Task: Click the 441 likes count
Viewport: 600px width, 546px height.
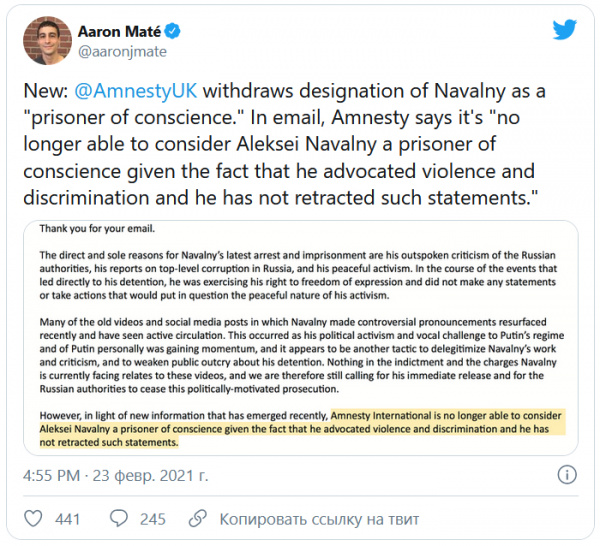Action: pyautogui.click(x=67, y=519)
